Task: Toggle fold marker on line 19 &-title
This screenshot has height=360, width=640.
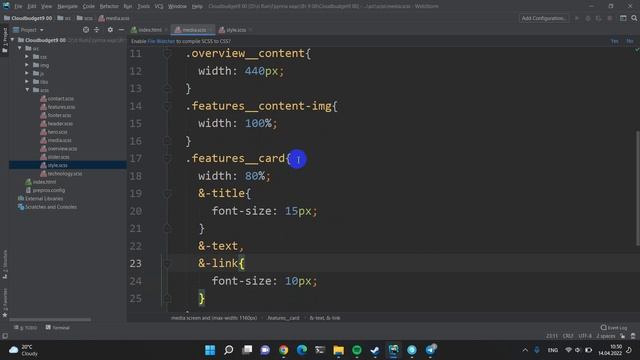Action: click(x=167, y=193)
